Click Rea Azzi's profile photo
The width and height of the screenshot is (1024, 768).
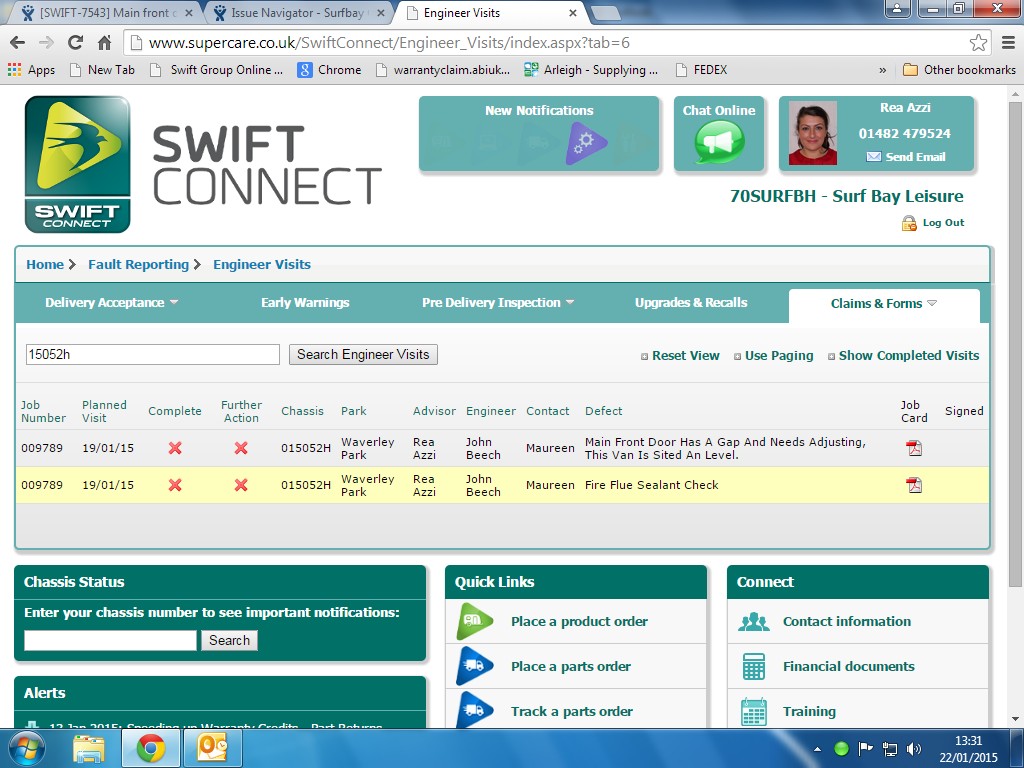(812, 133)
